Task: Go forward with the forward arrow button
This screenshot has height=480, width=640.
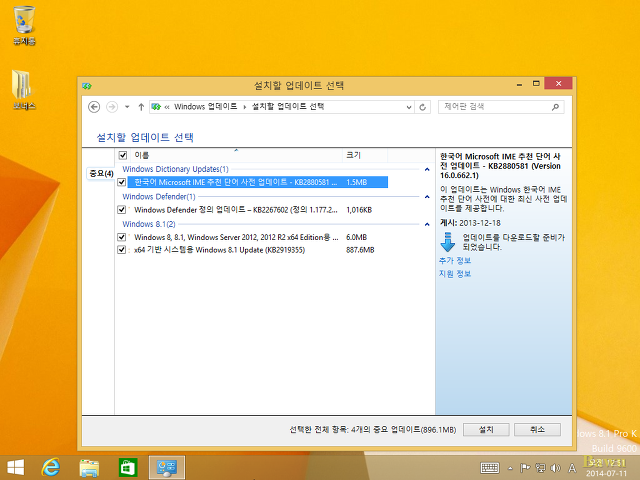Action: coord(112,107)
